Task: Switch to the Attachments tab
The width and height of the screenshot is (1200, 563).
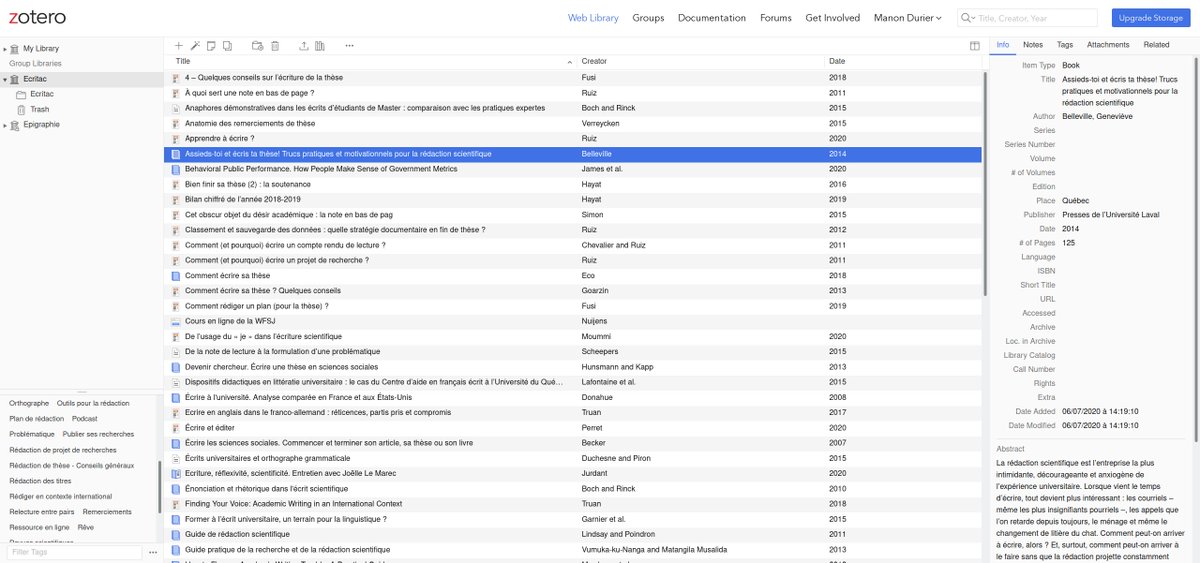Action: click(x=1108, y=45)
